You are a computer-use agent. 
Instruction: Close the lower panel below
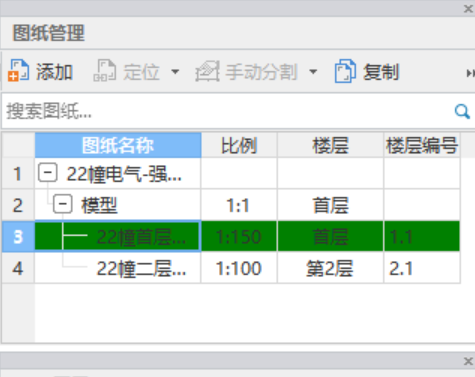[x=468, y=361]
